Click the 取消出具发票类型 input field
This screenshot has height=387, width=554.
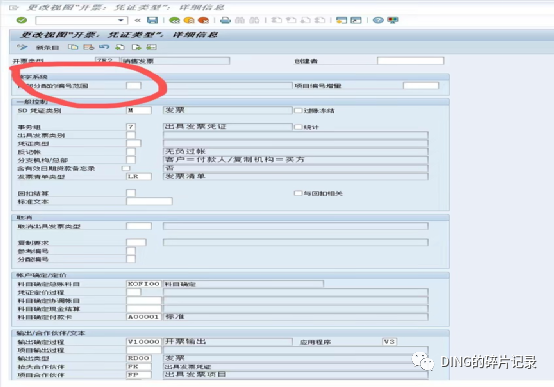pyautogui.click(x=139, y=226)
